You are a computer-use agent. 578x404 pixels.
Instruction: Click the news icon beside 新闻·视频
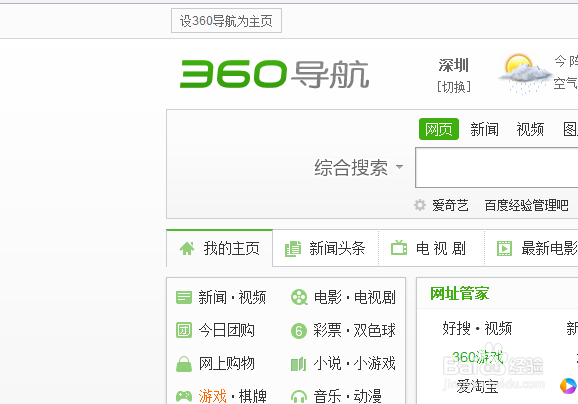click(x=184, y=297)
